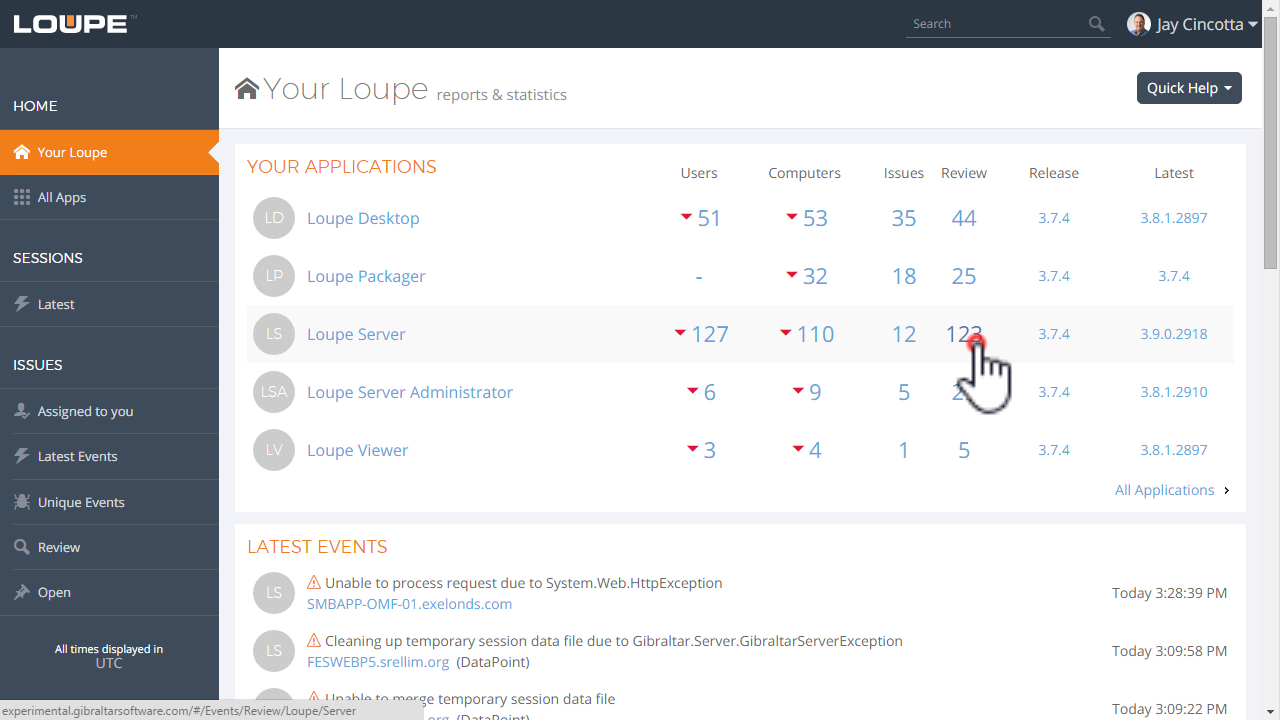Open Loupe Packager computers count 32
The image size is (1280, 720).
(x=815, y=276)
